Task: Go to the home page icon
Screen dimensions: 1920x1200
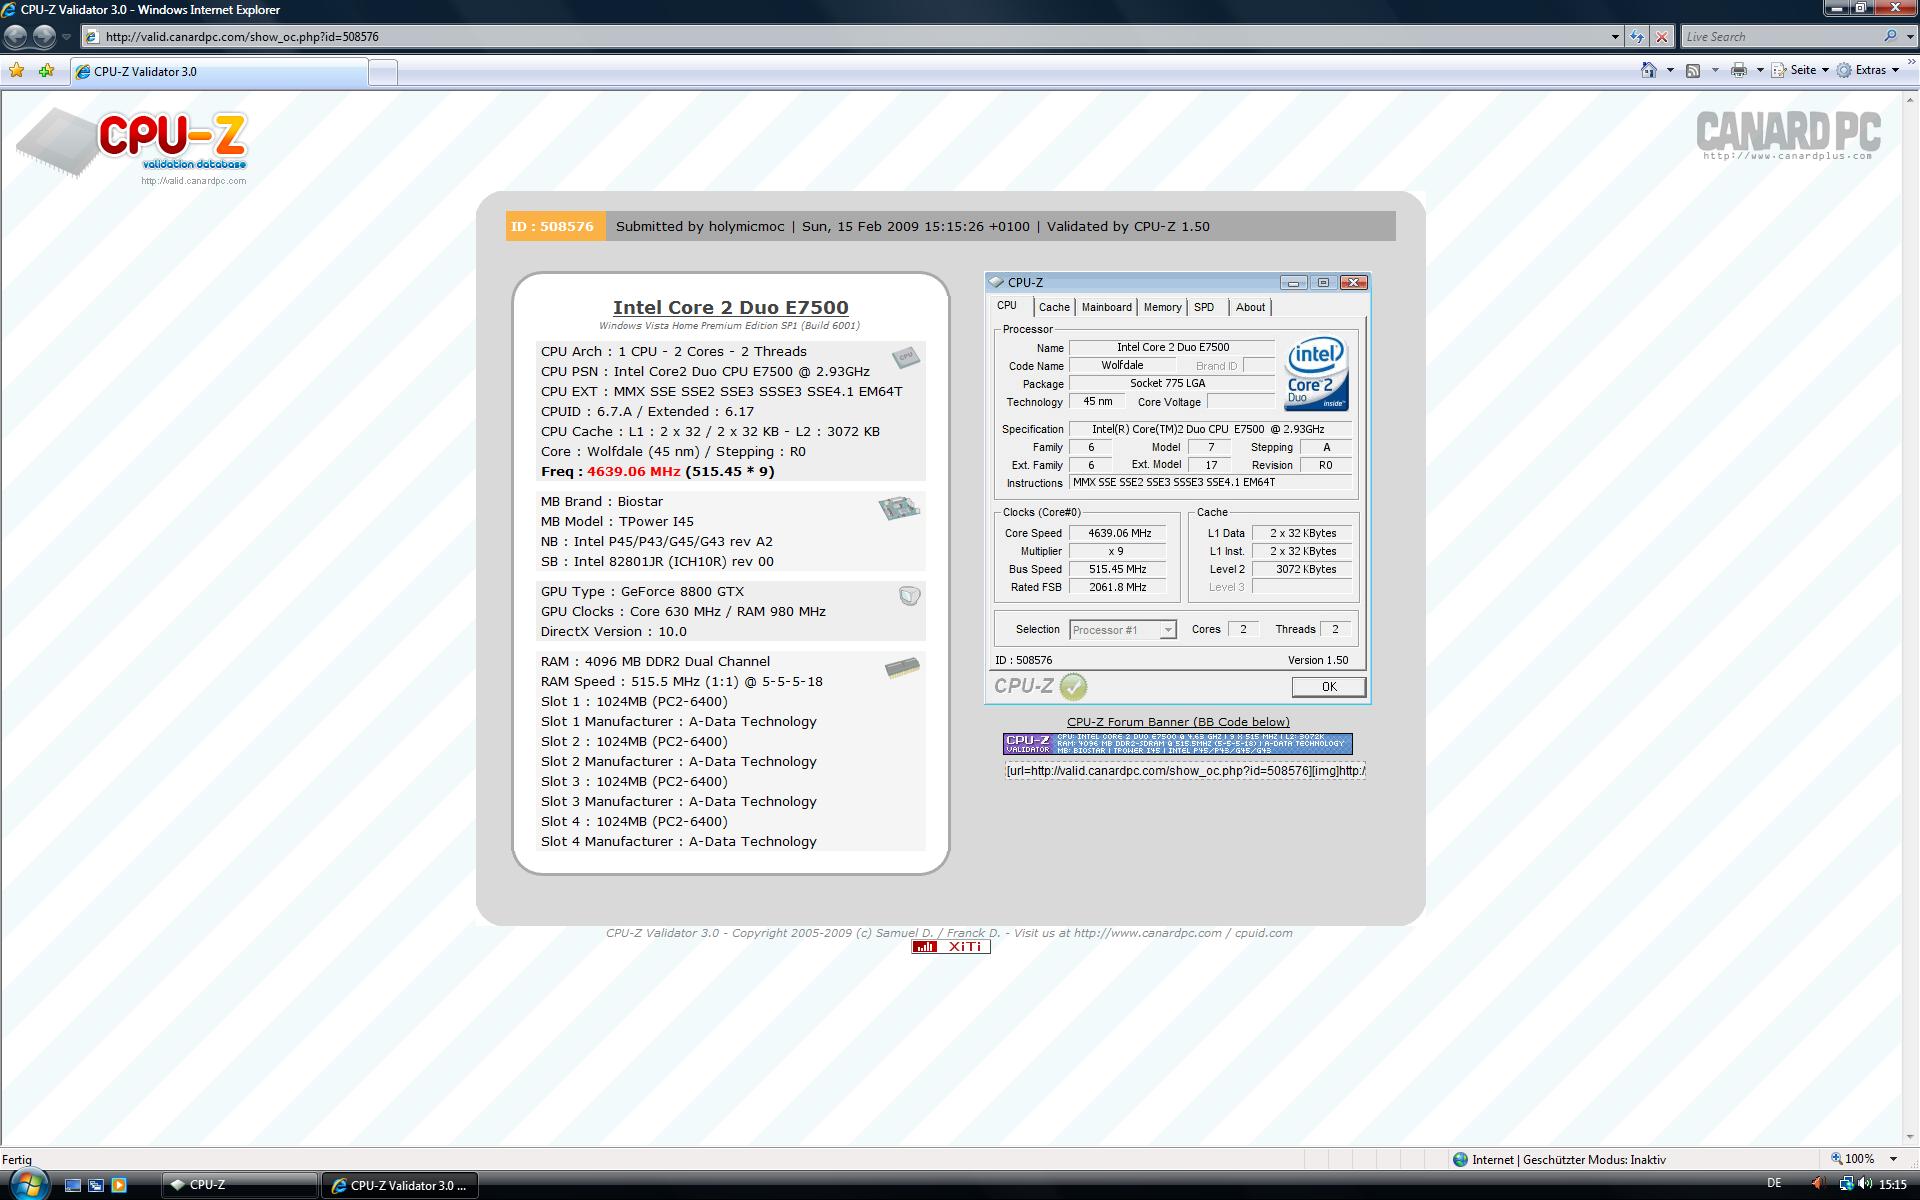Action: 1649,70
